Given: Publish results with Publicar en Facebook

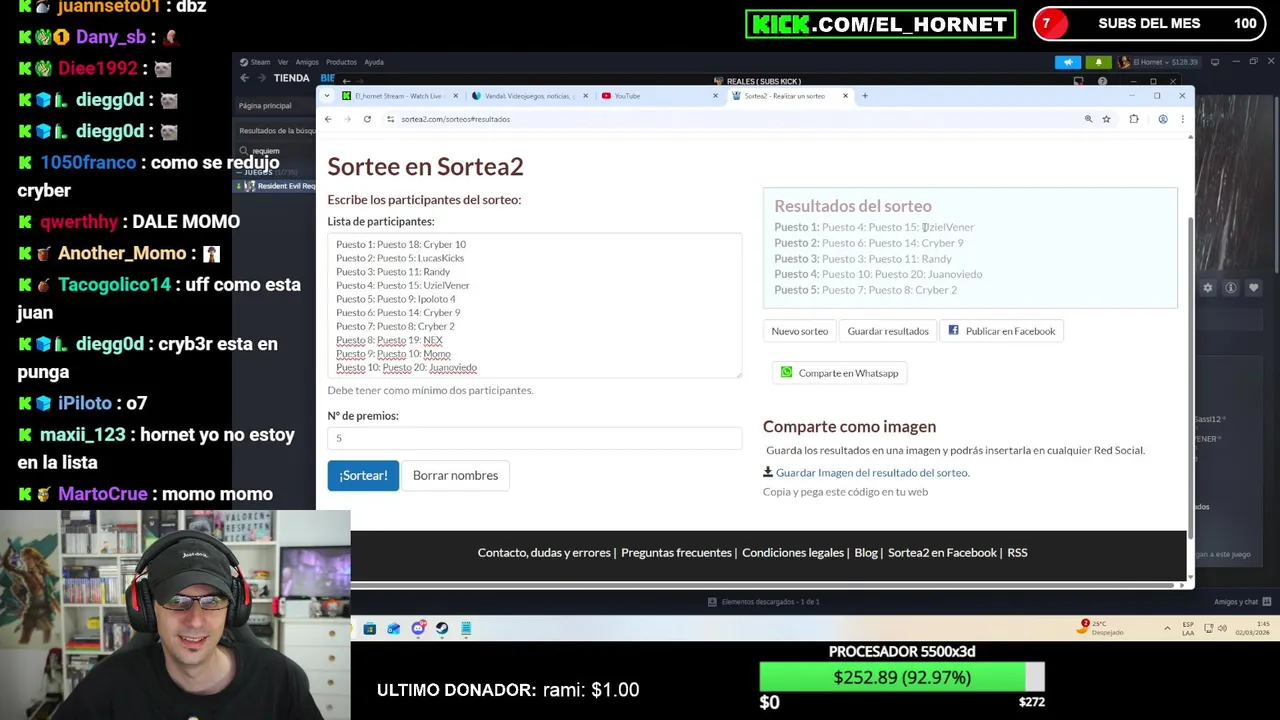Looking at the screenshot, I should (x=1001, y=331).
